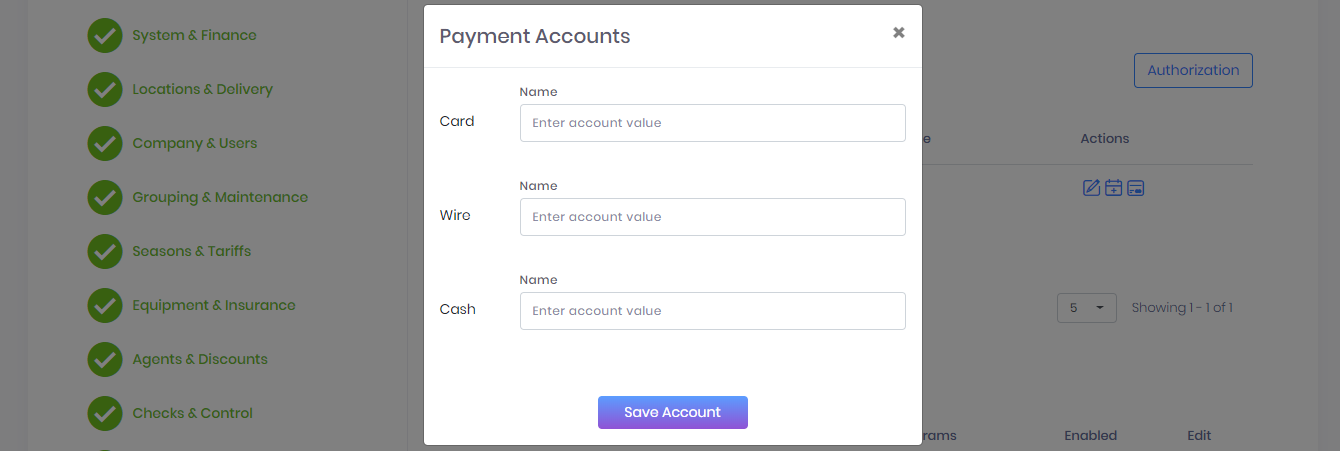Focus the Wire account name field
1340x451 pixels.
pos(712,217)
